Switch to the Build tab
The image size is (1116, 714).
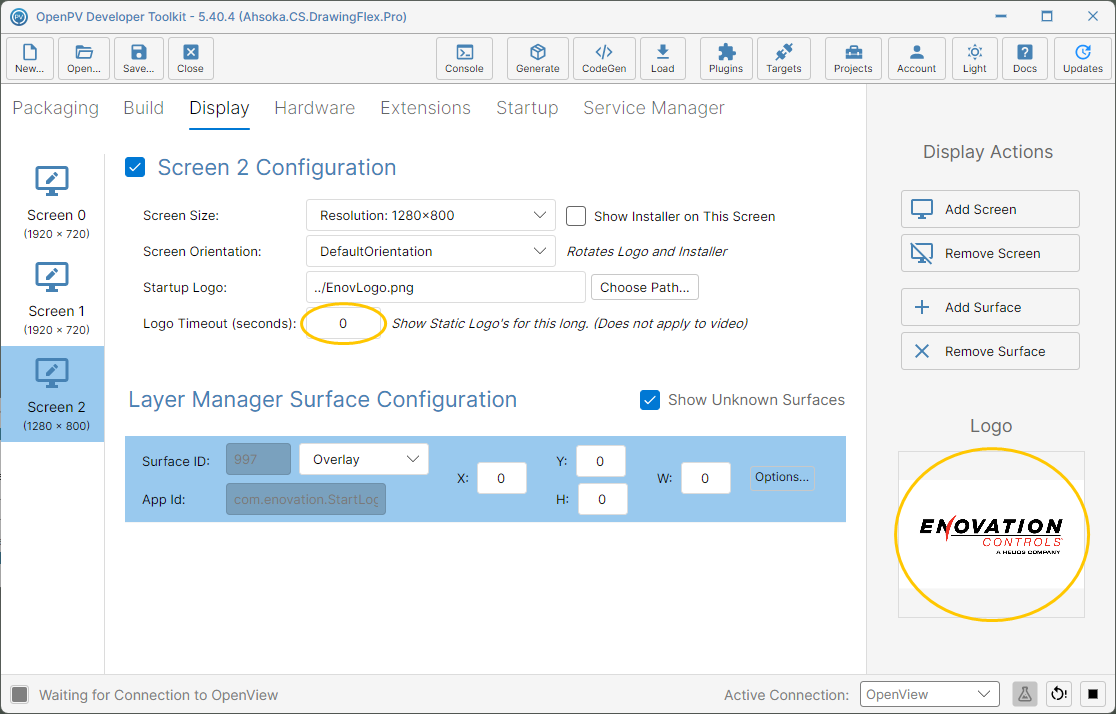pos(144,108)
